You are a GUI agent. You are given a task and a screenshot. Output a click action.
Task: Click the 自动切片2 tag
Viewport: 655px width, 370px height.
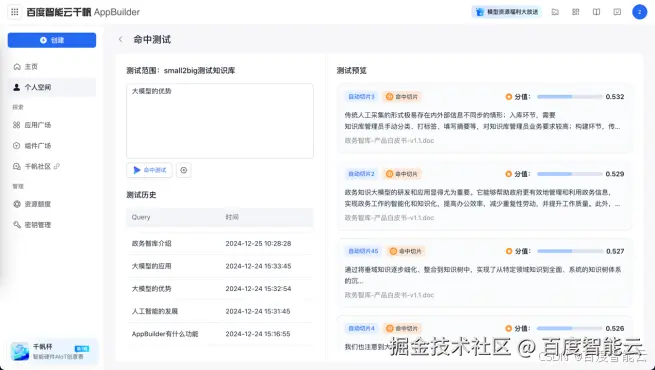(361, 174)
